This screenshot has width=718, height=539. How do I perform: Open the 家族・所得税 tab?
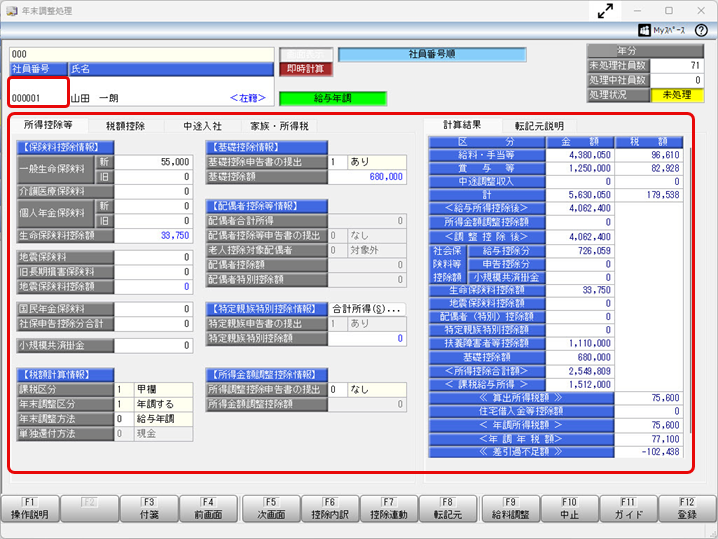[x=279, y=126]
